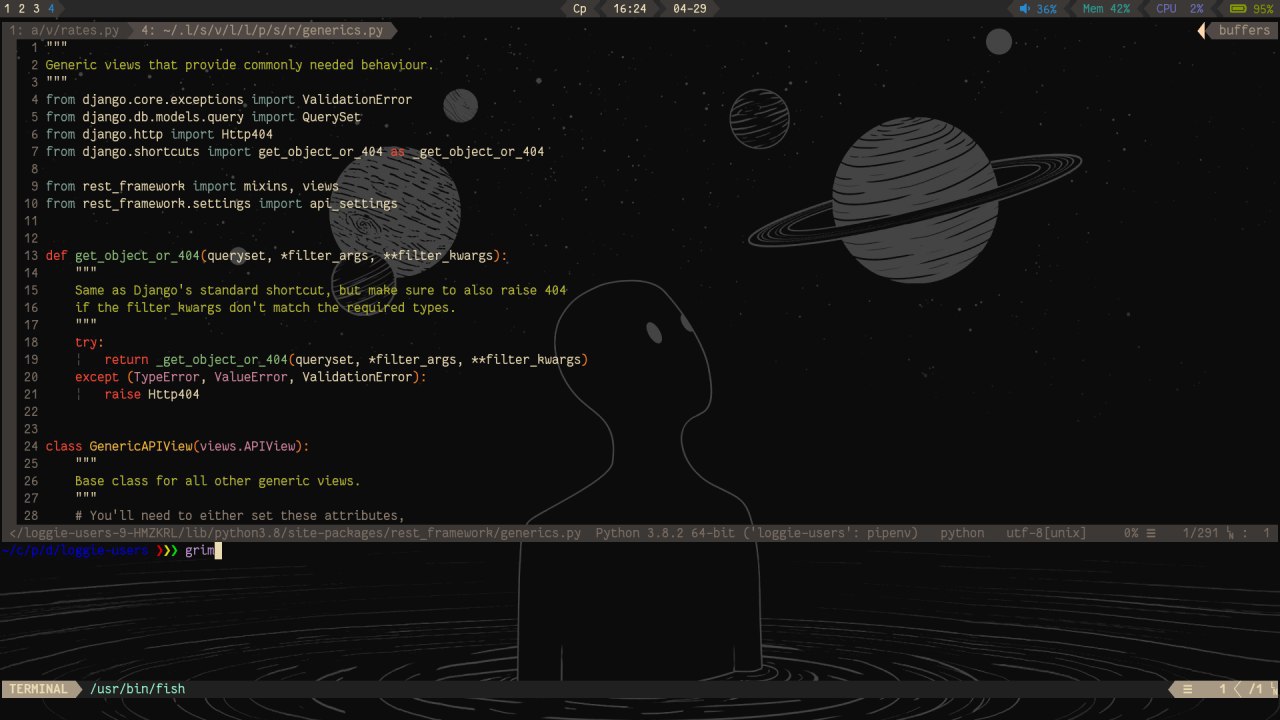Click the 'try:' keyword on line 18
The width and height of the screenshot is (1280, 720).
point(89,343)
